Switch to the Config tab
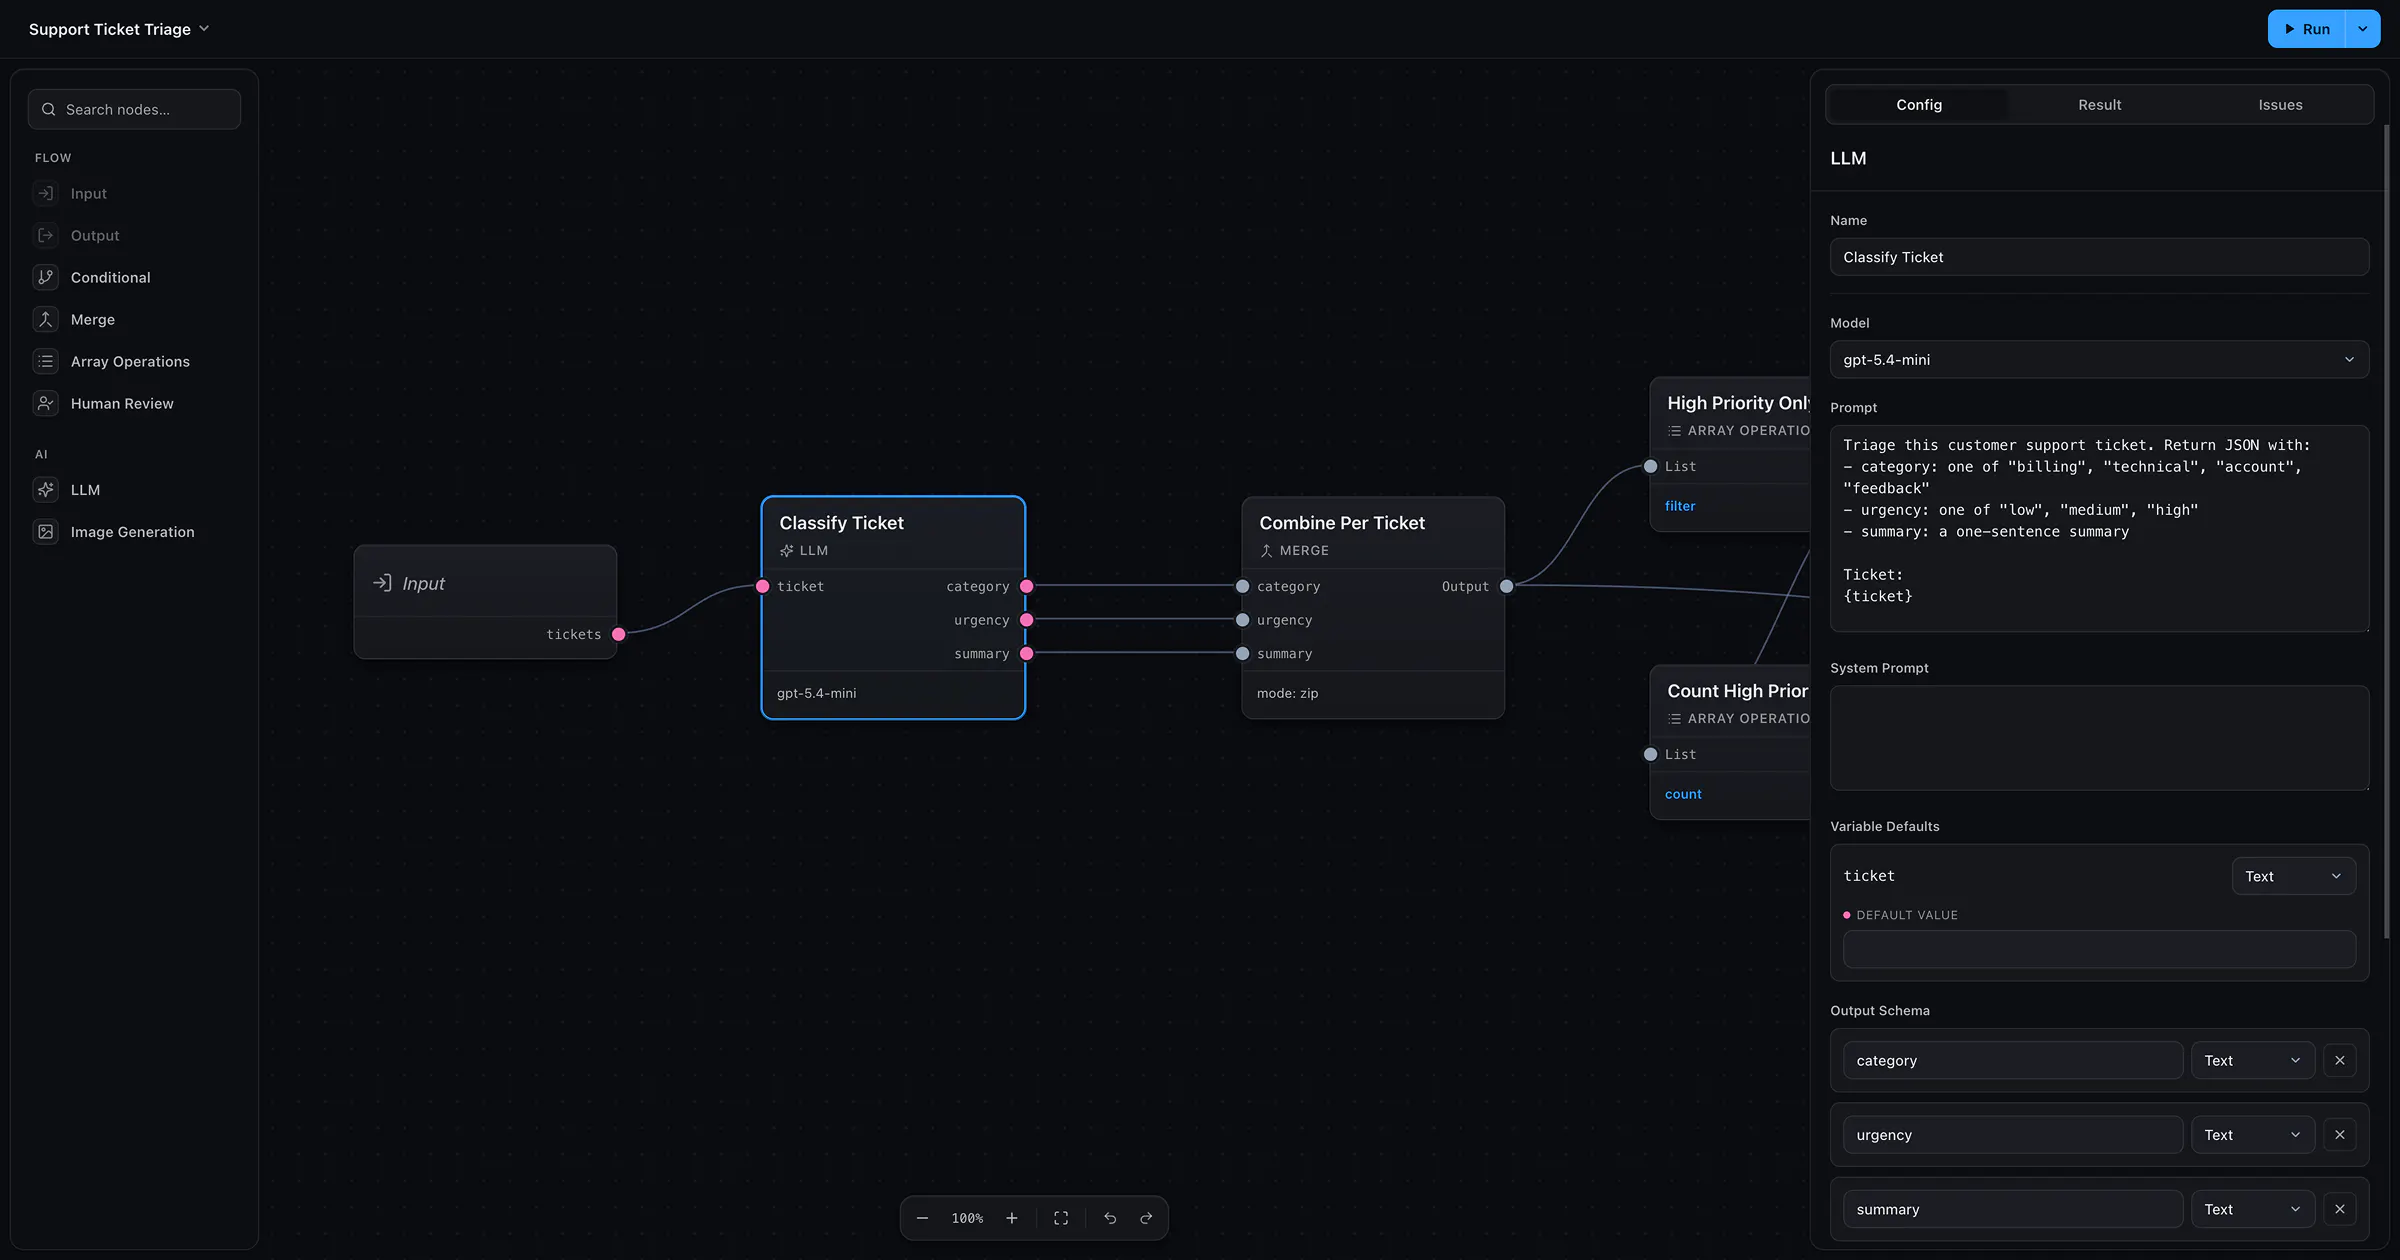2400x1260 pixels. (x=1918, y=104)
